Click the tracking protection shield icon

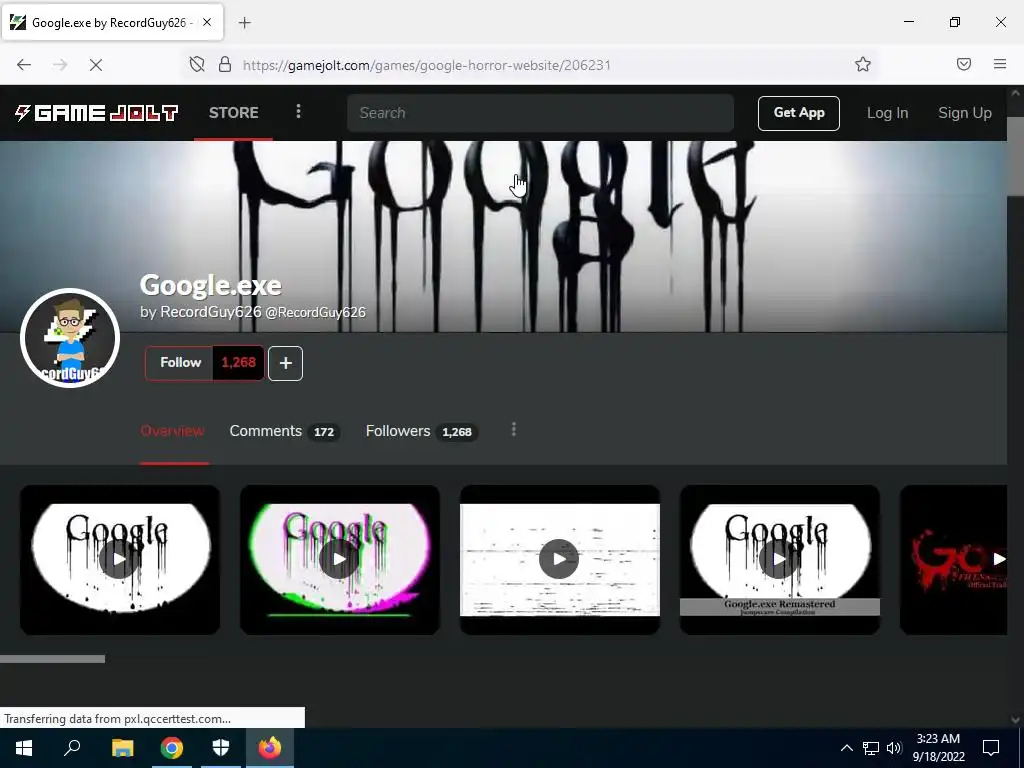click(x=197, y=64)
